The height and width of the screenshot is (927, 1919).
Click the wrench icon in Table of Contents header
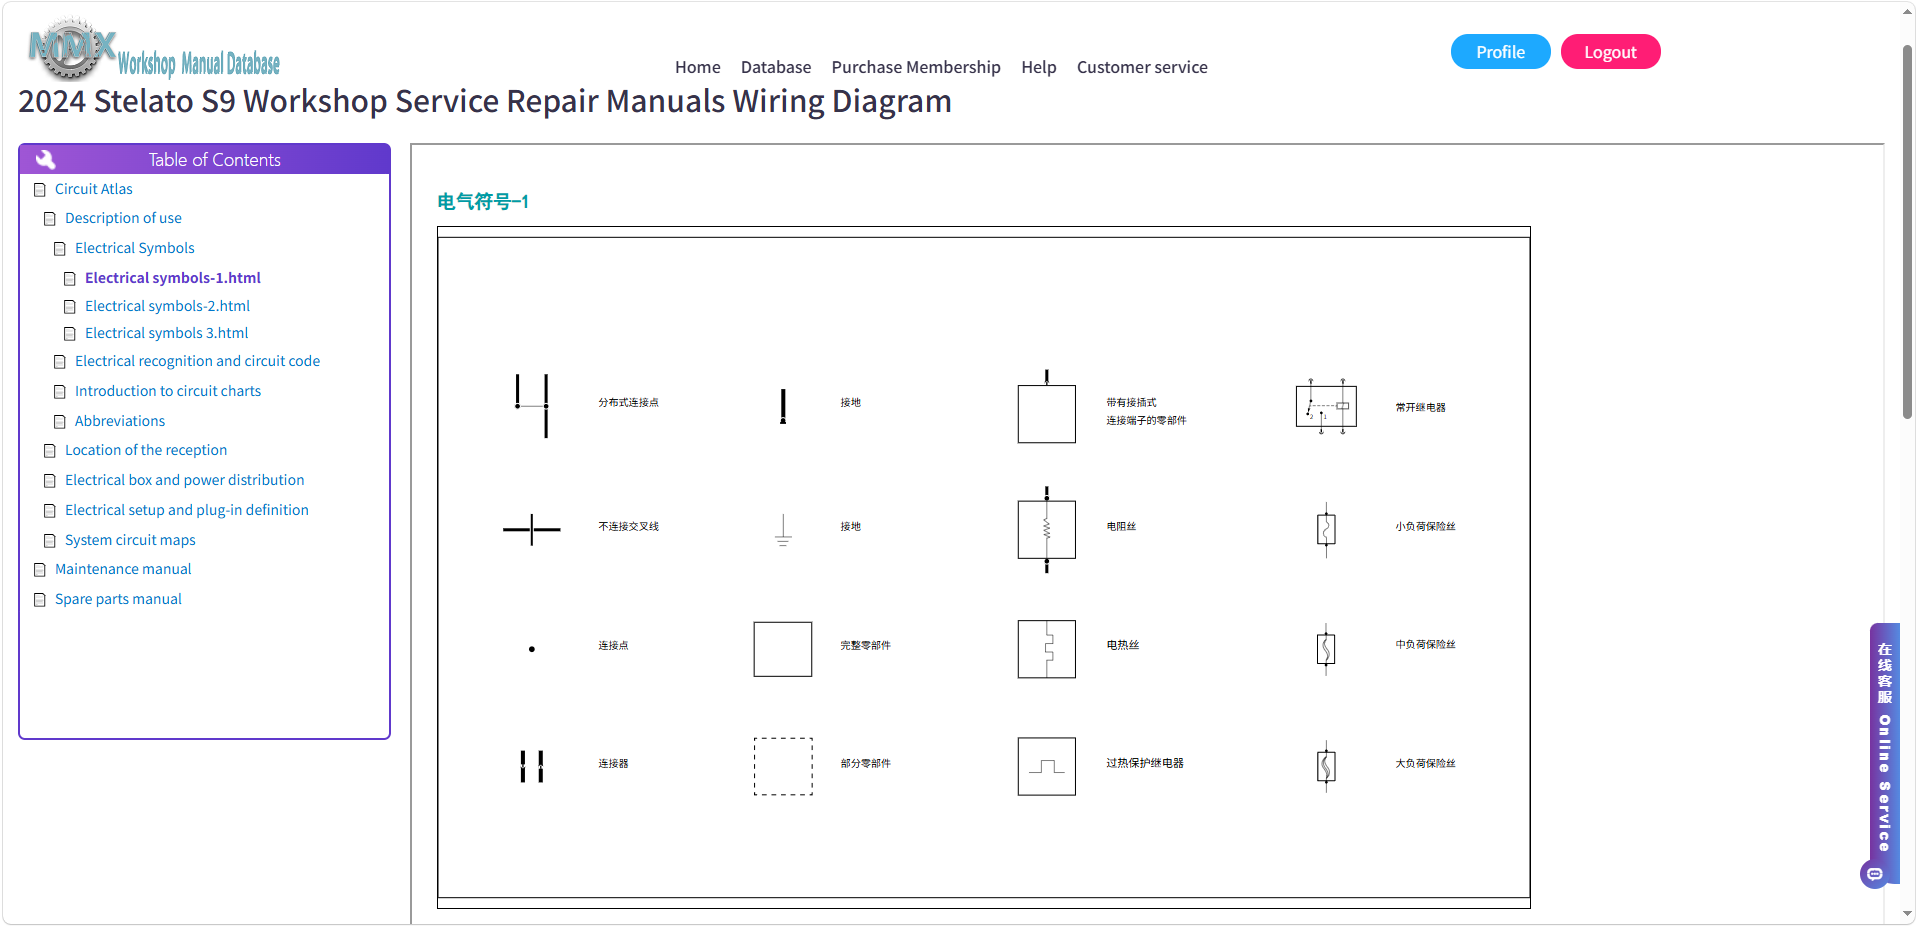[45, 159]
